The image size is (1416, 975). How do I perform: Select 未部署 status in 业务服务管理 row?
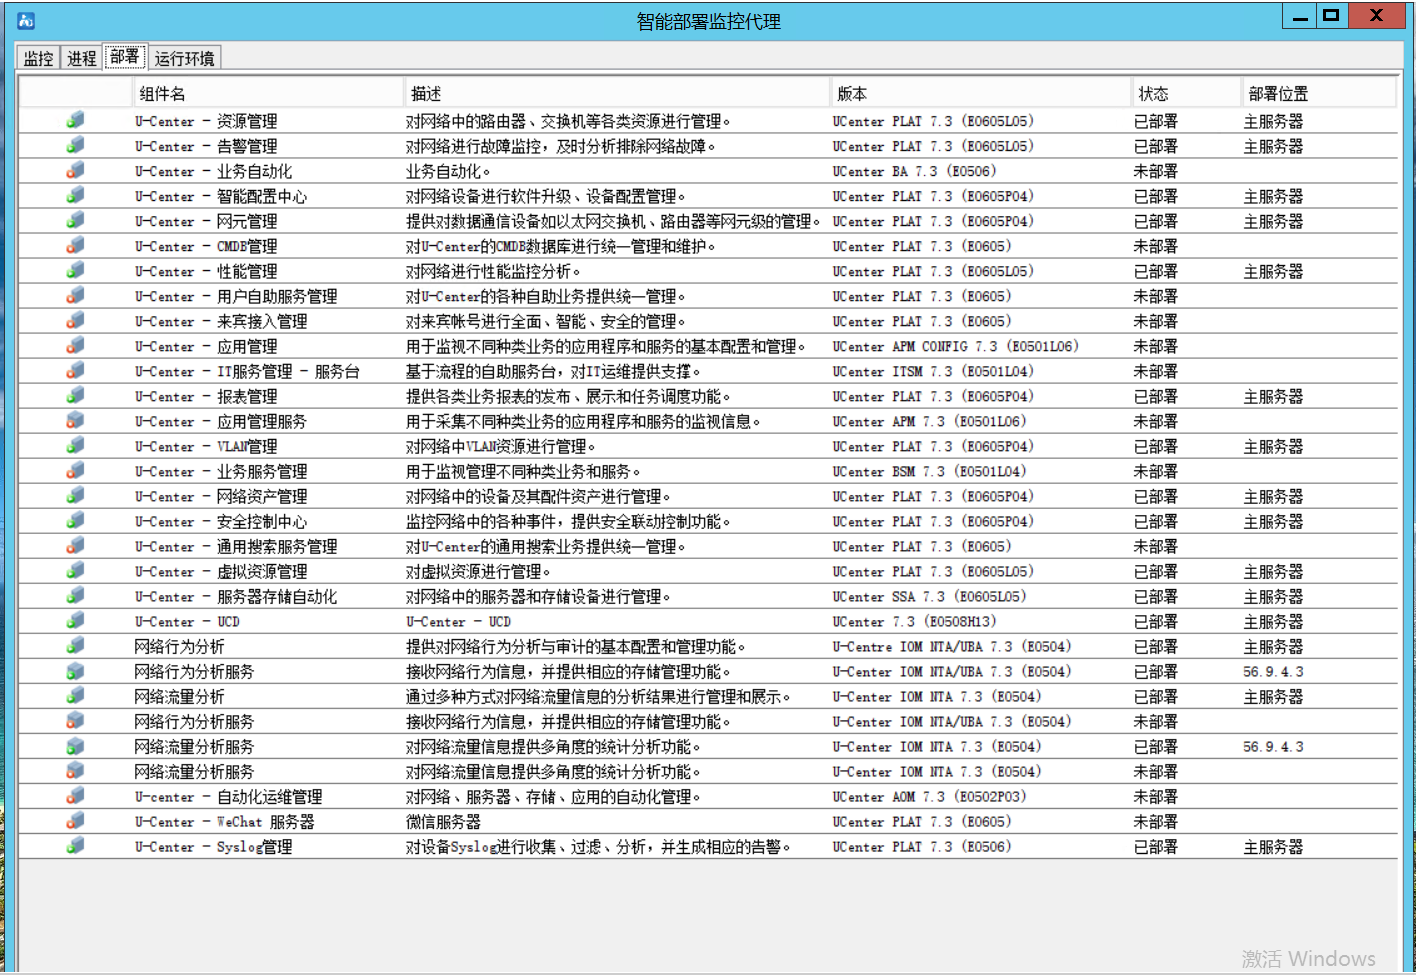[x=1155, y=471]
